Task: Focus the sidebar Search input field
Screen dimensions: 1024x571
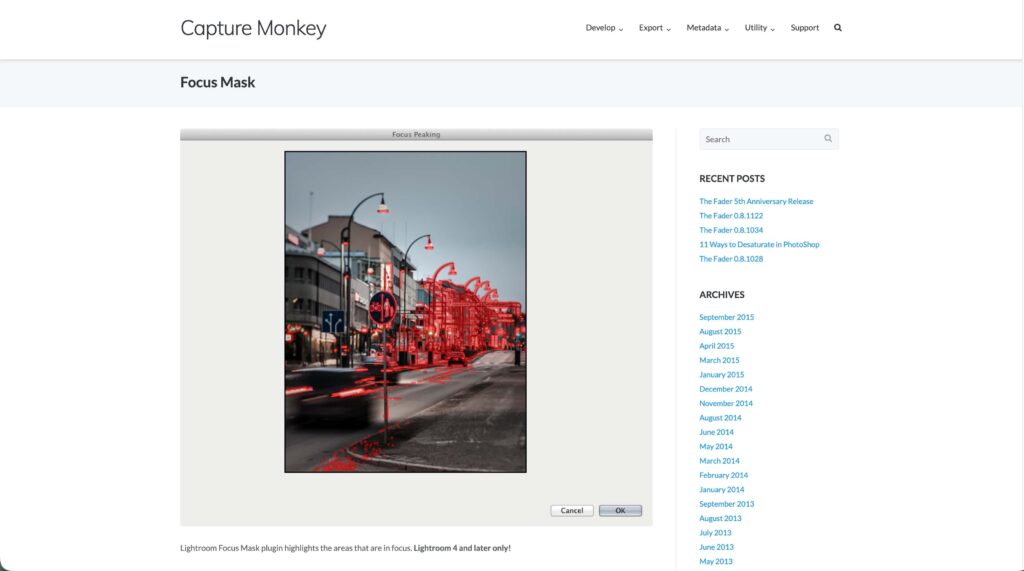Action: click(769, 139)
